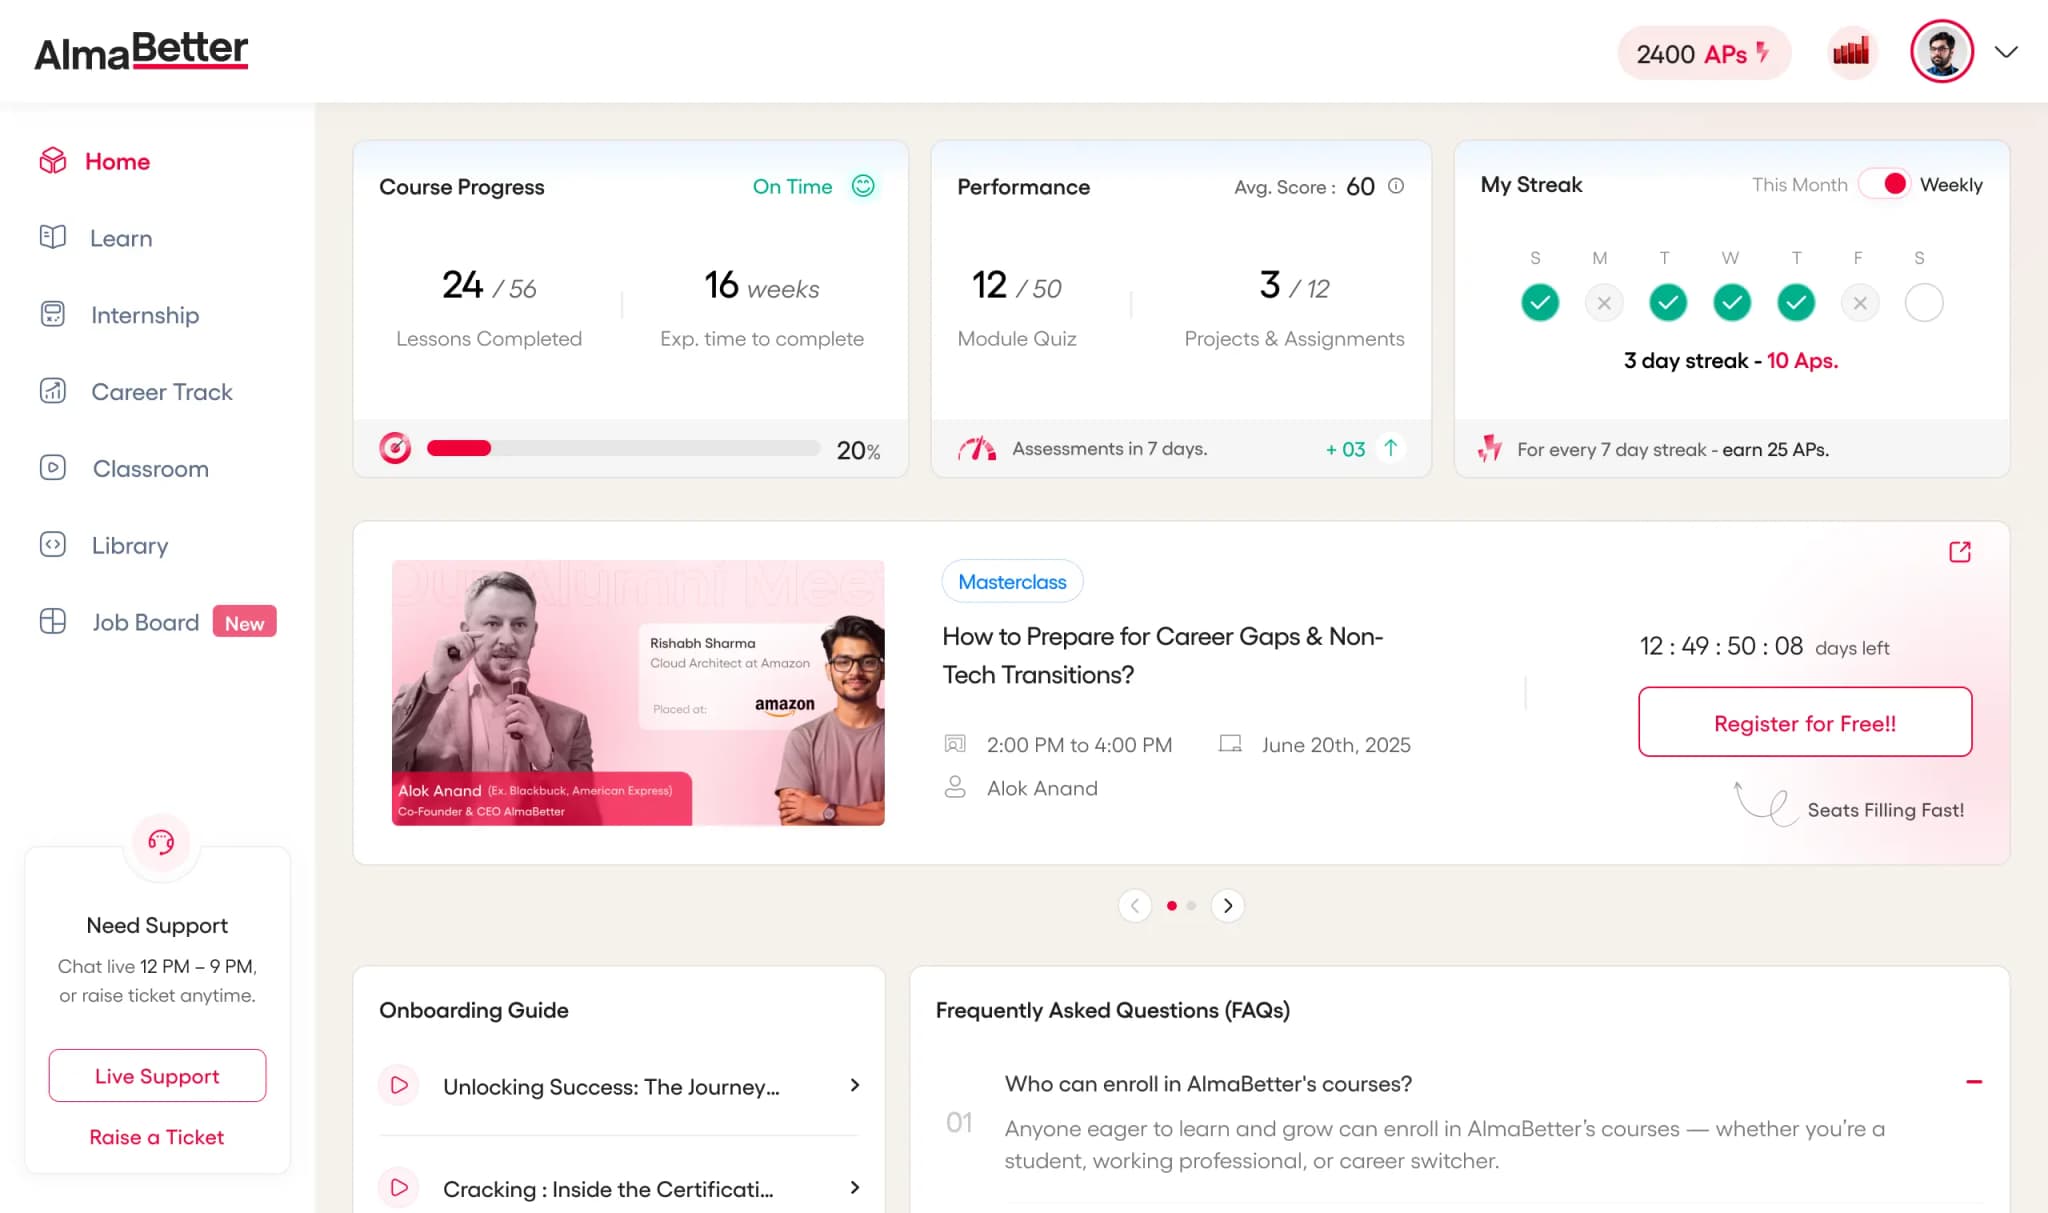Expand Unlocking Success guide chevron
The height and width of the screenshot is (1213, 2048).
pos(855,1085)
